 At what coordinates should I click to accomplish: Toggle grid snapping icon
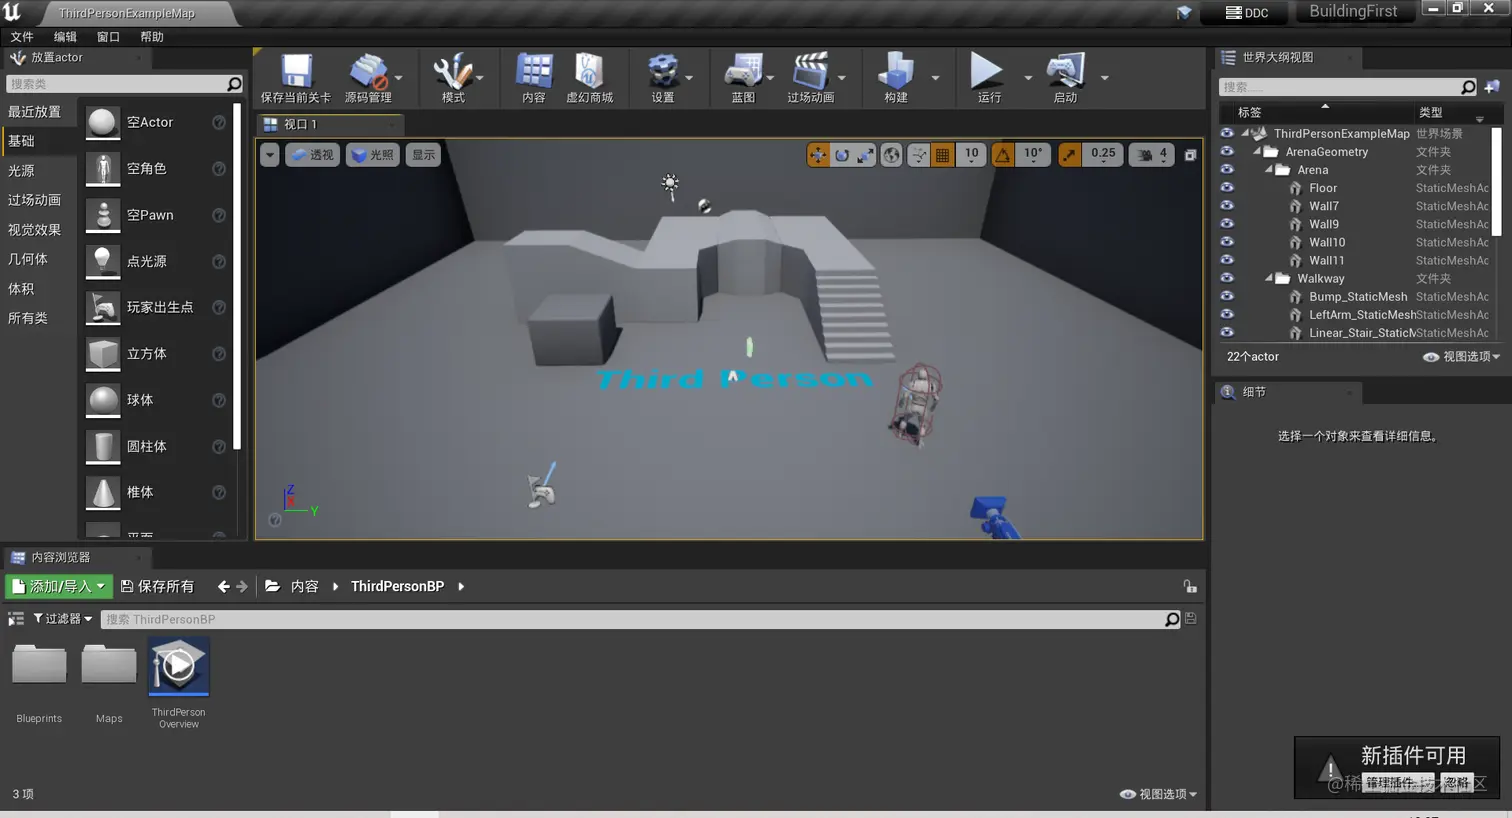click(942, 154)
